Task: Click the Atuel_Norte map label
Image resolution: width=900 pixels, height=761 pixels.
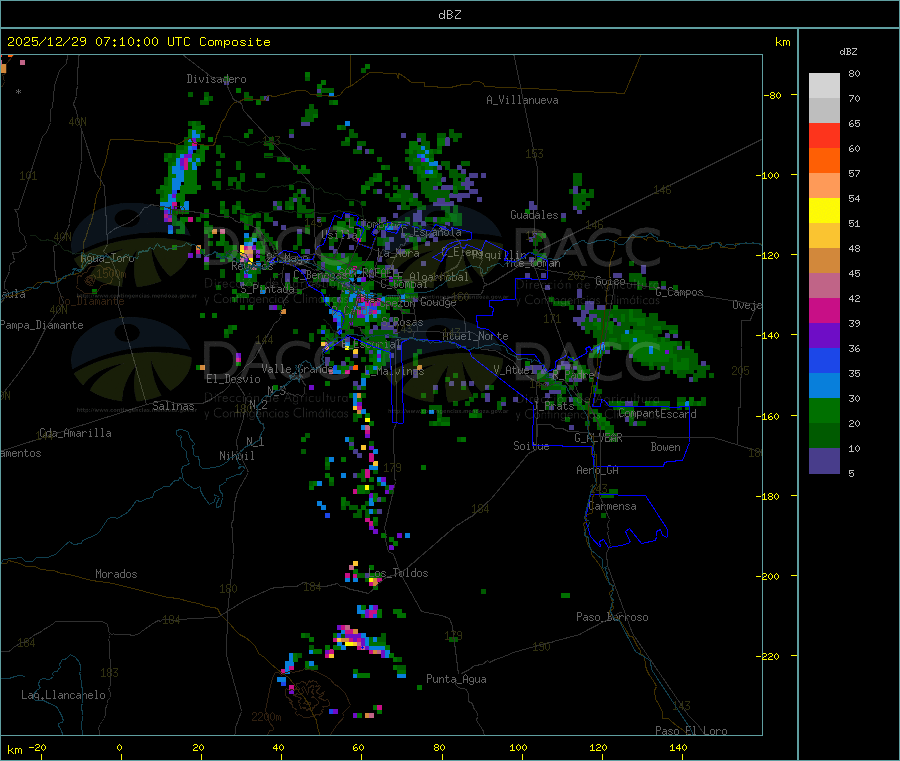Action: pos(475,336)
